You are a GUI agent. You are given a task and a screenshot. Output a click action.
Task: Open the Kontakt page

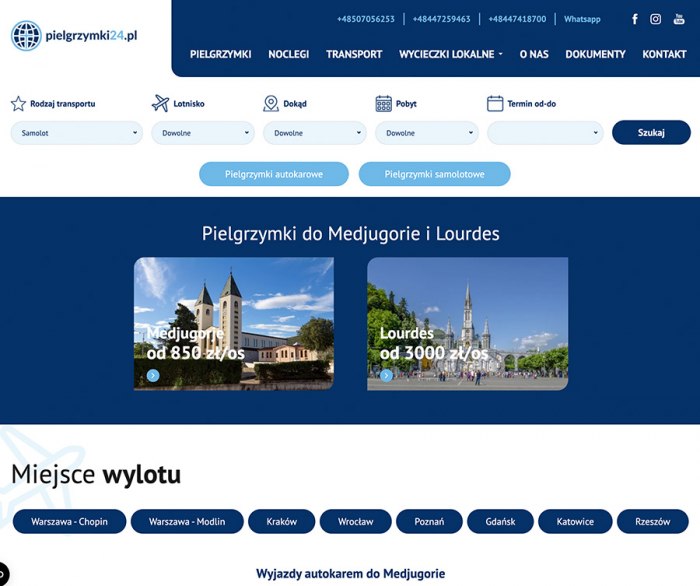(664, 54)
